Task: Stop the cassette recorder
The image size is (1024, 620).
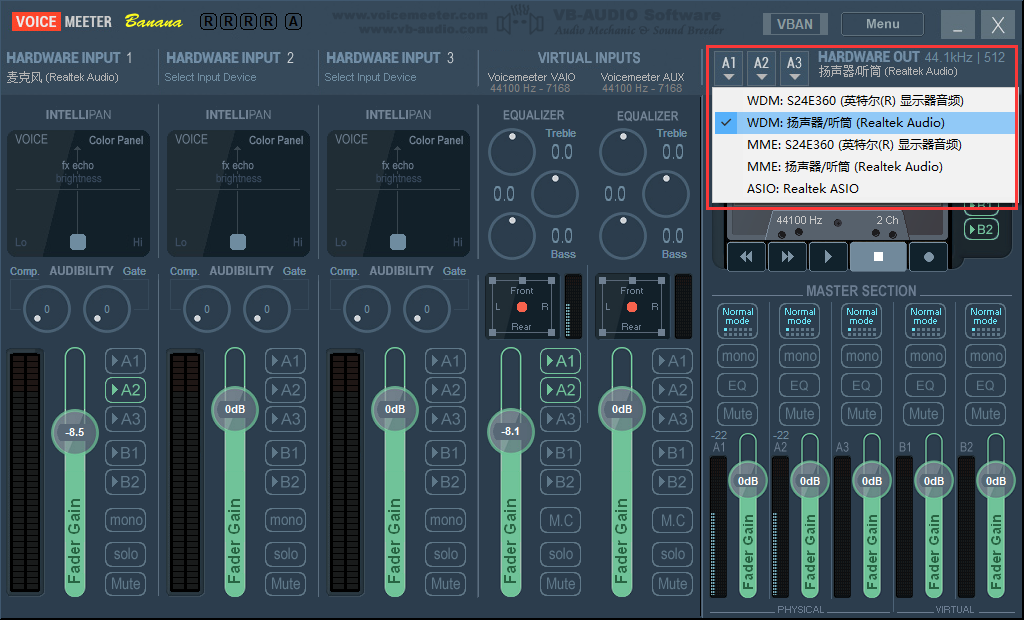Action: point(878,257)
